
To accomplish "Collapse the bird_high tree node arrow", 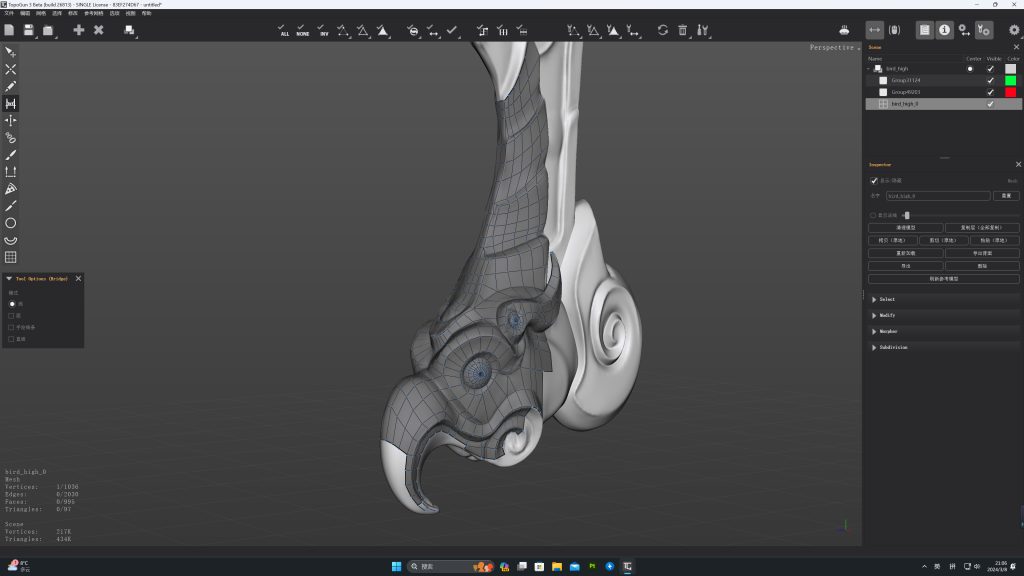I will coord(869,69).
